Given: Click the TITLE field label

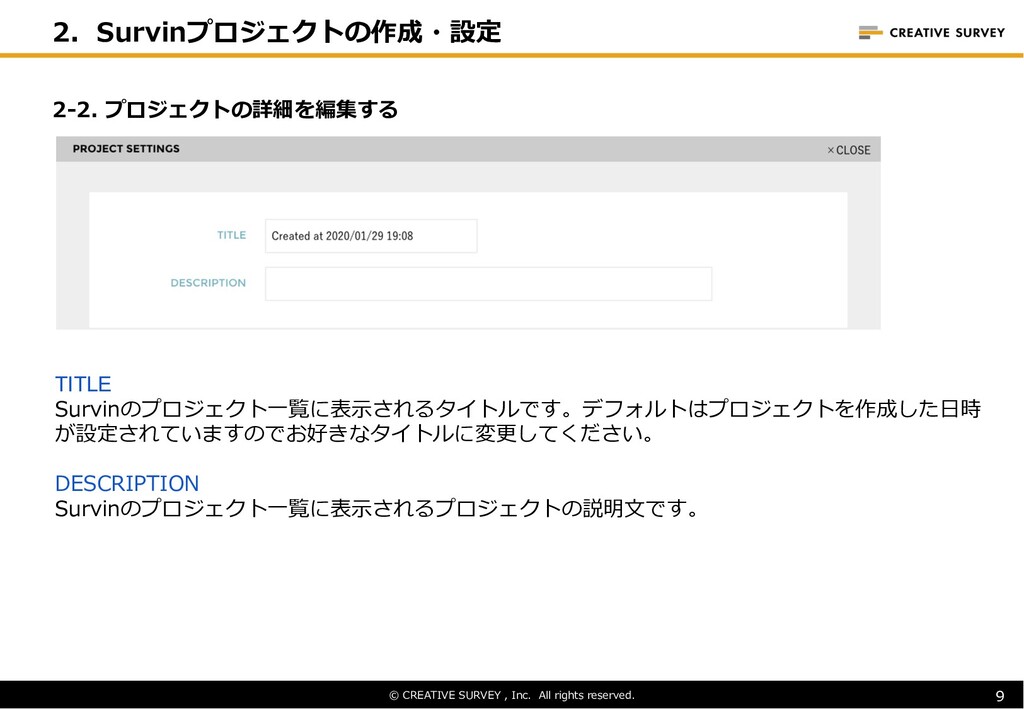Looking at the screenshot, I should (232, 235).
